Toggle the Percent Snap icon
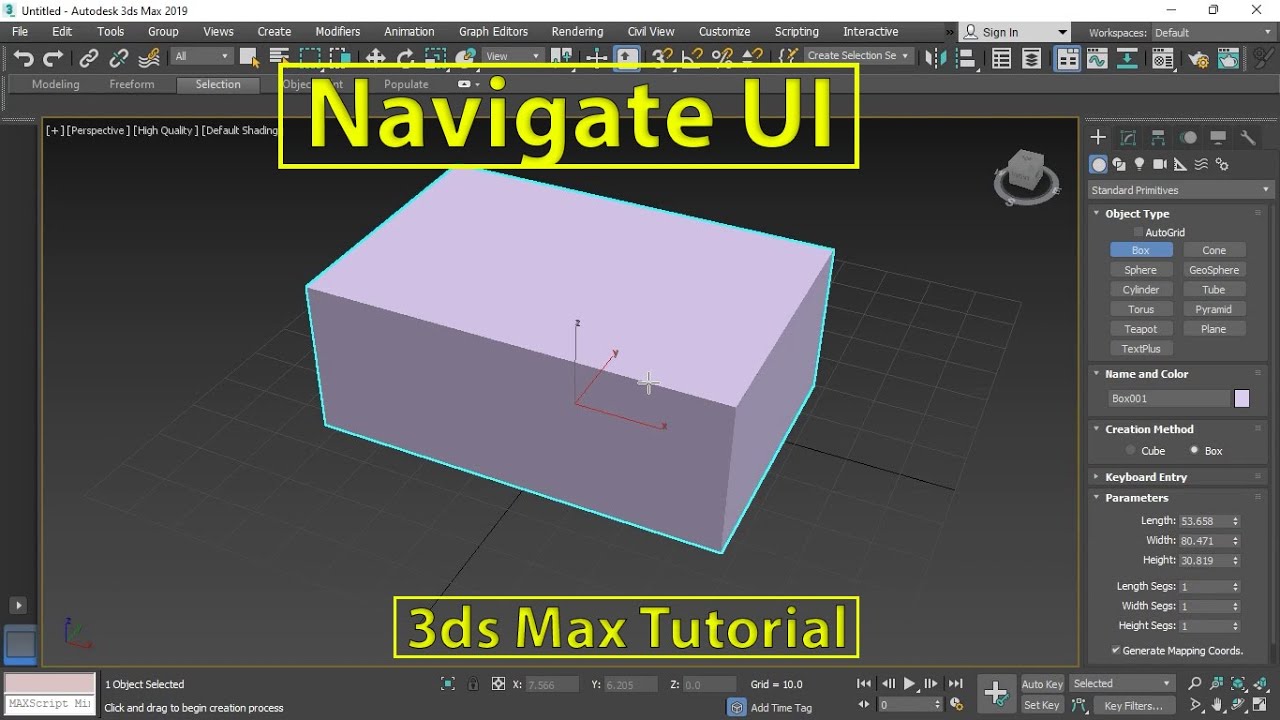Screen dimensions: 1280x720 [722, 58]
